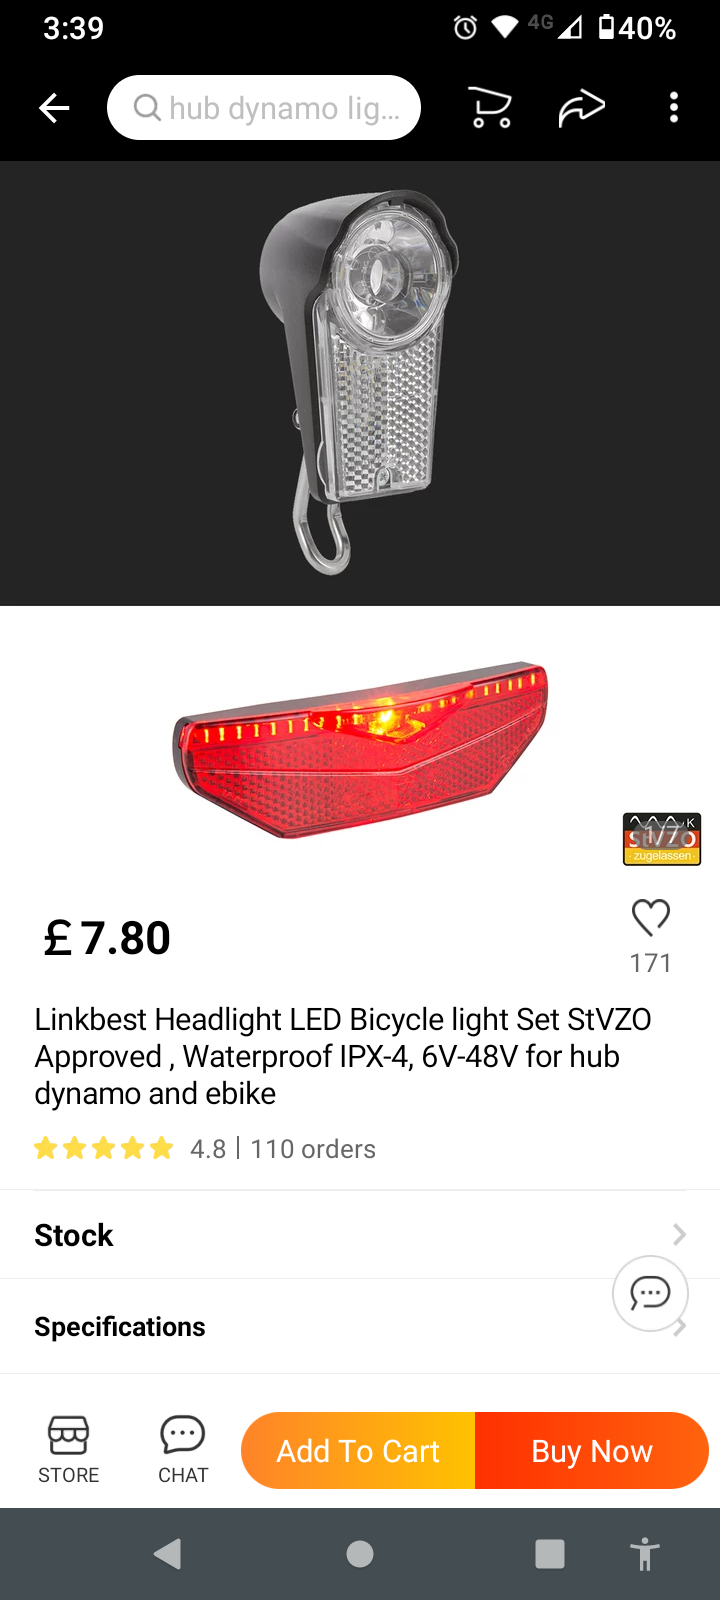Open the Specifications row
Viewport: 720px width, 1600px height.
coord(360,1327)
